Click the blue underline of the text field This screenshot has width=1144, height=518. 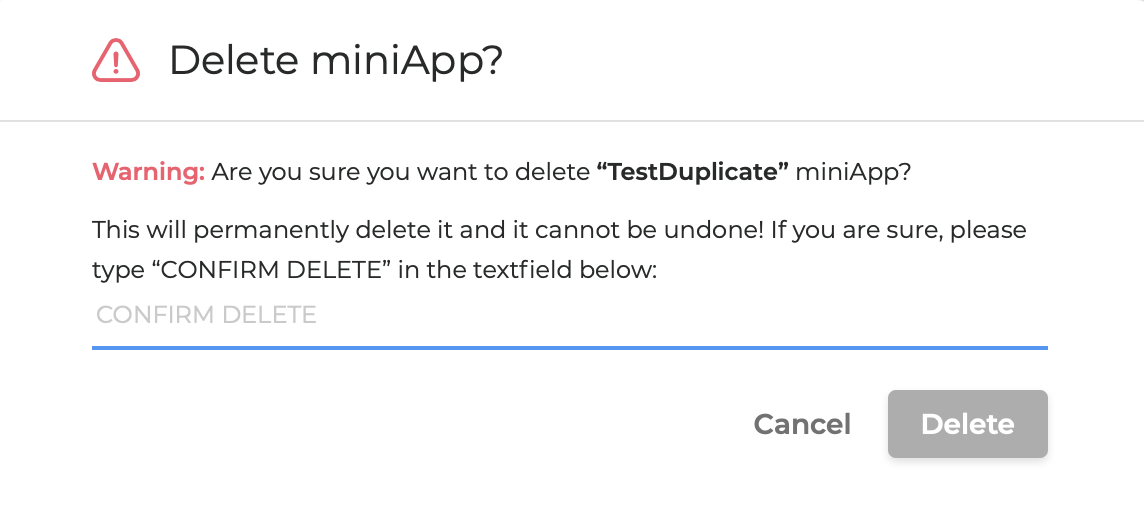tap(569, 347)
